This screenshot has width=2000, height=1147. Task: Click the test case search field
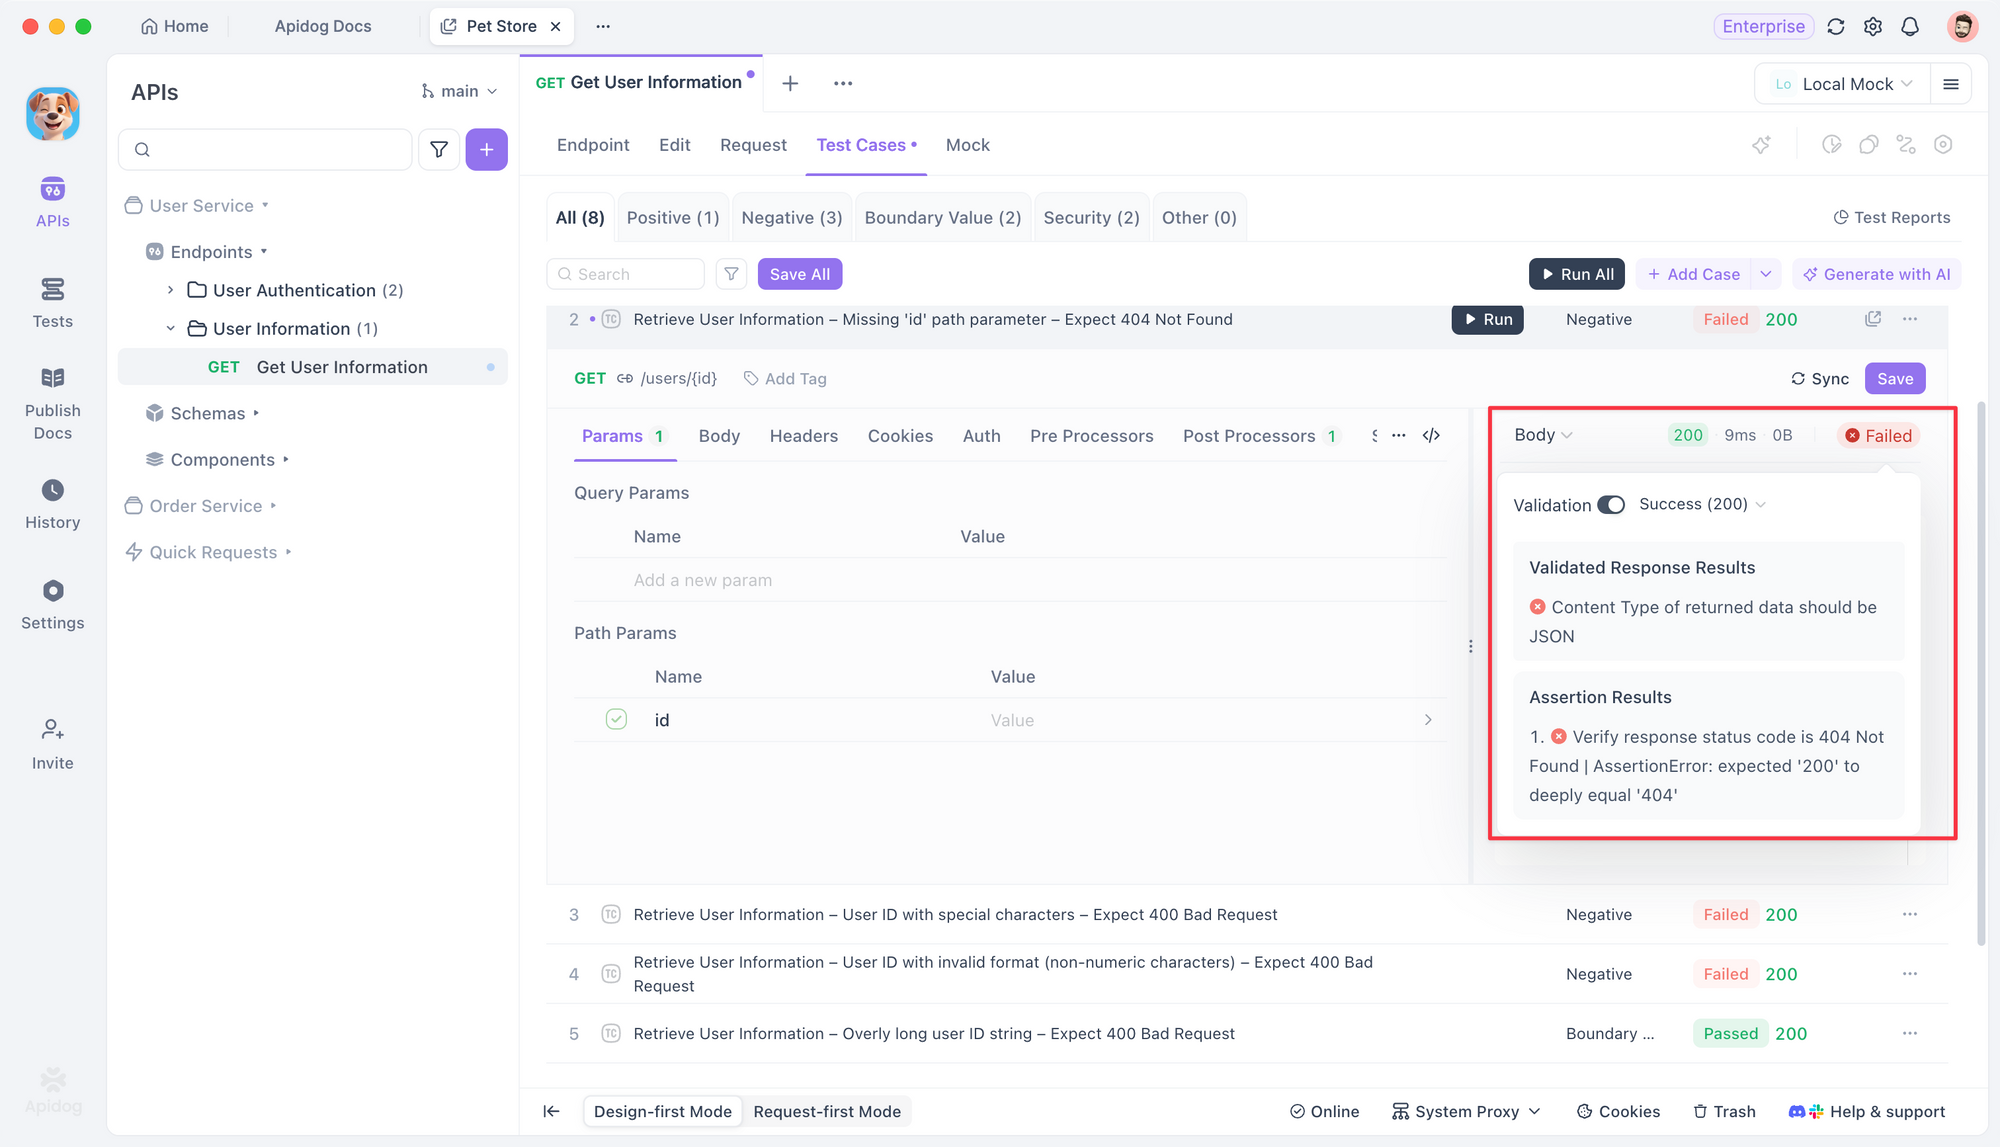coord(625,273)
